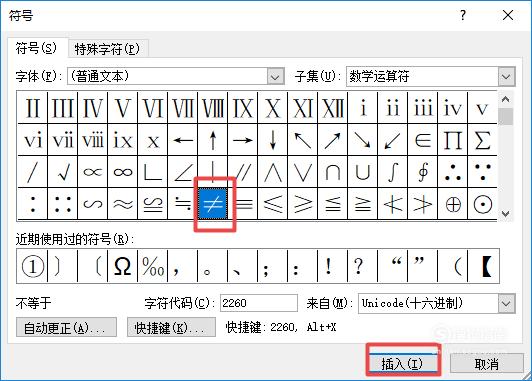Select the intersection (∩) symbol
This screenshot has height=381, width=532.
(x=333, y=172)
